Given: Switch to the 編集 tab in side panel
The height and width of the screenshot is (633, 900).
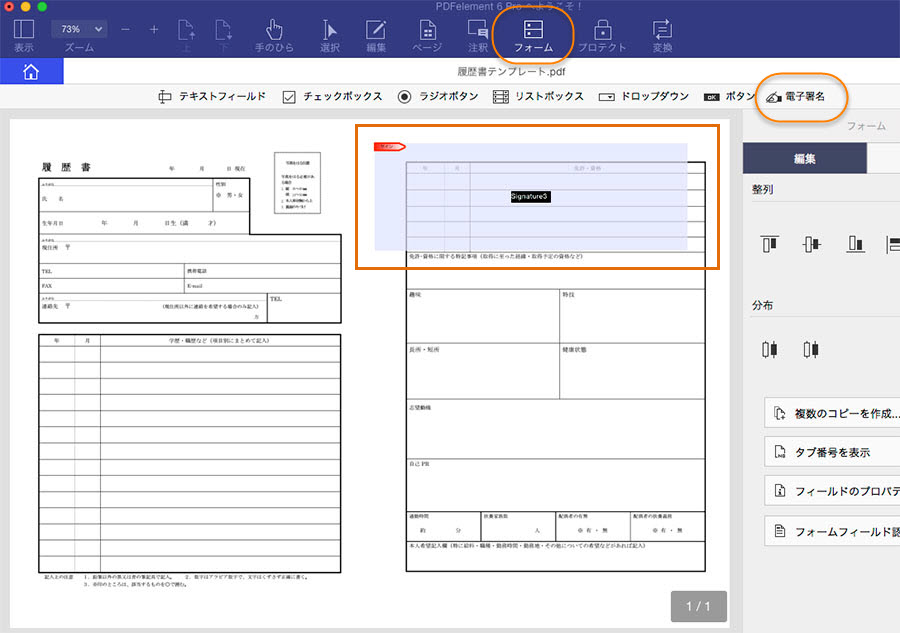Looking at the screenshot, I should click(804, 158).
